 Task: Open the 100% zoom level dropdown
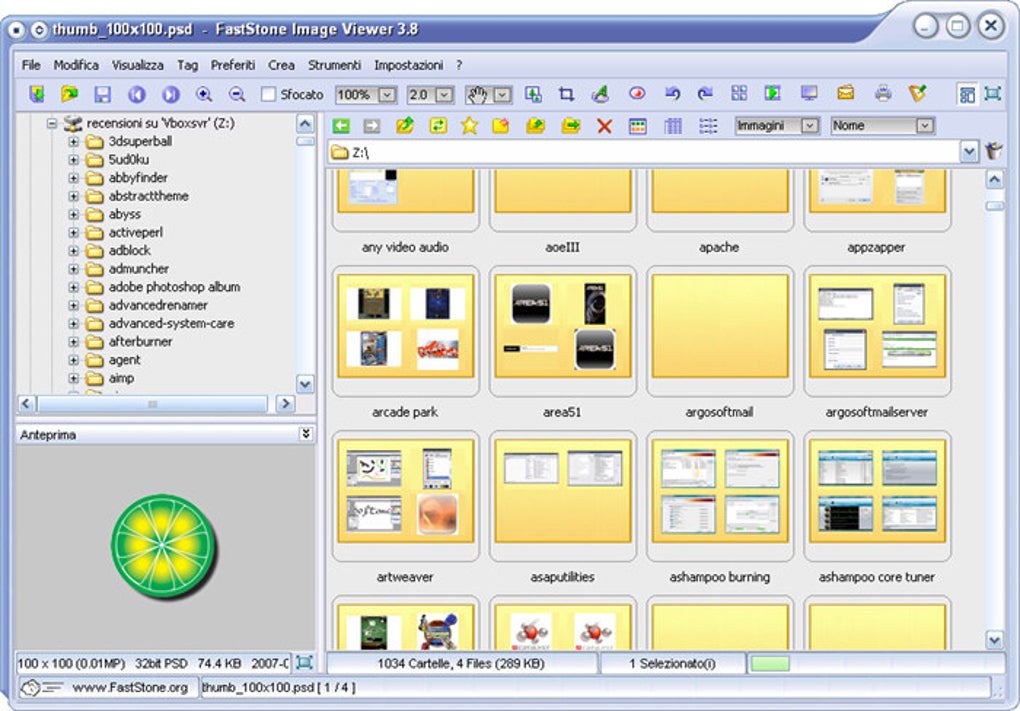coord(385,95)
